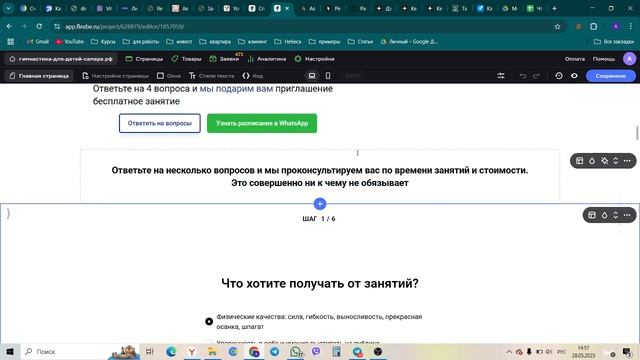Bookmark this page with star icon
This screenshot has width=640, height=360.
(x=557, y=27)
